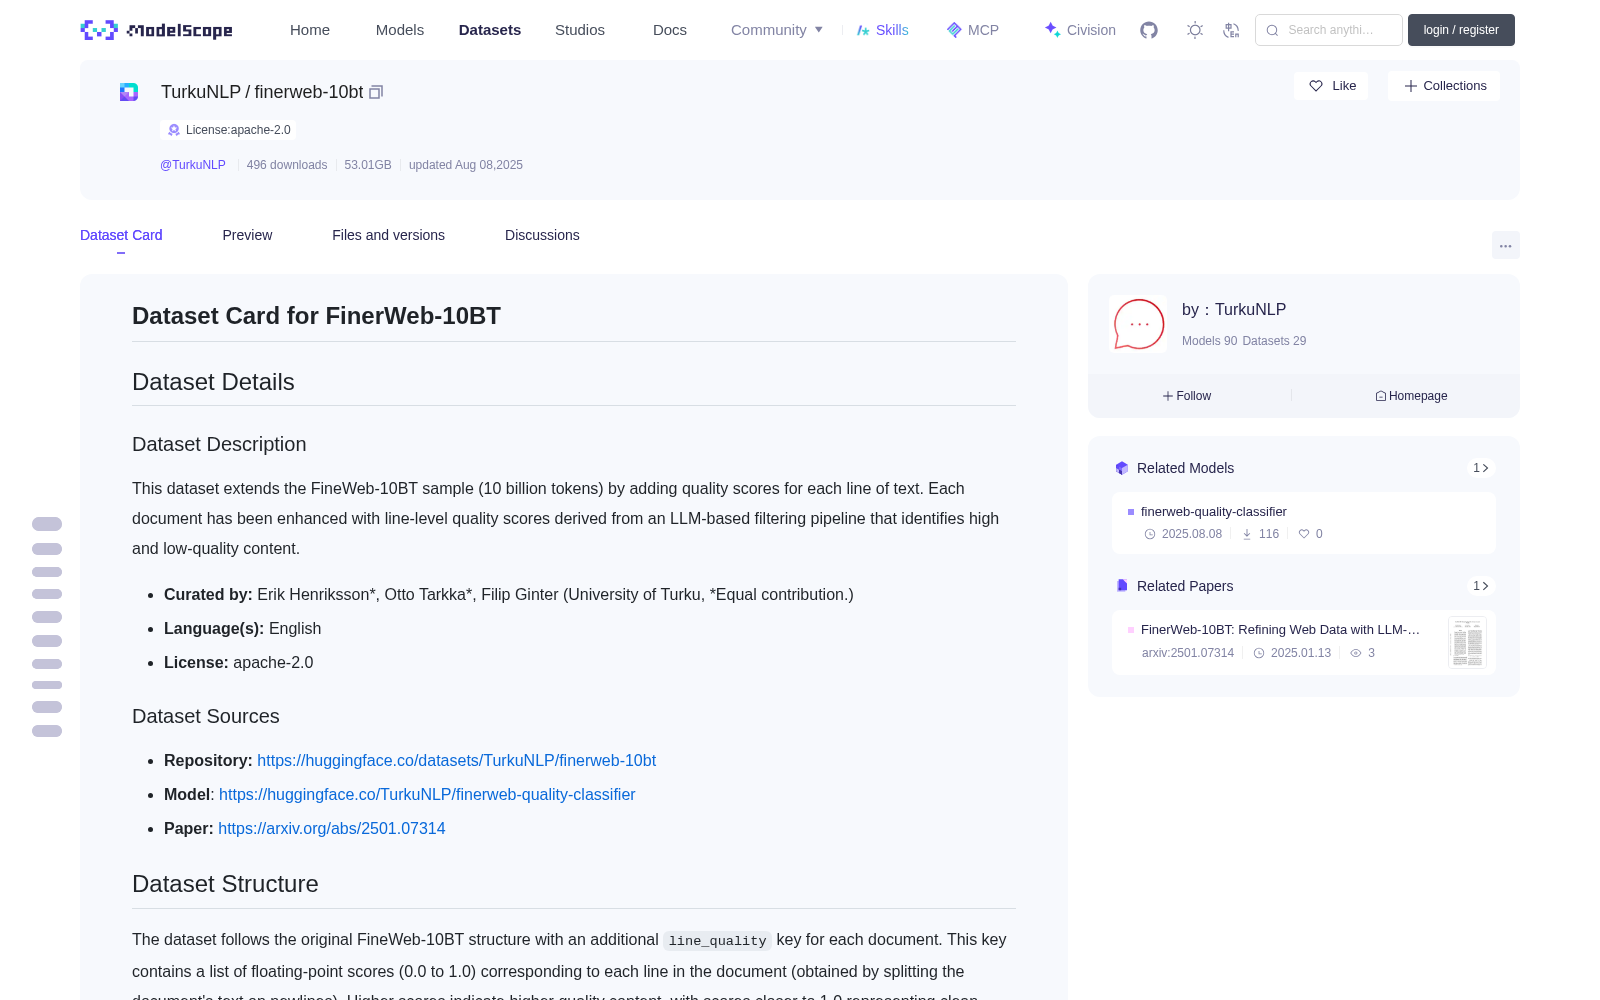Viewport: 1600px width, 1000px height.
Task: Click the plus icon on Collections
Action: click(1411, 86)
